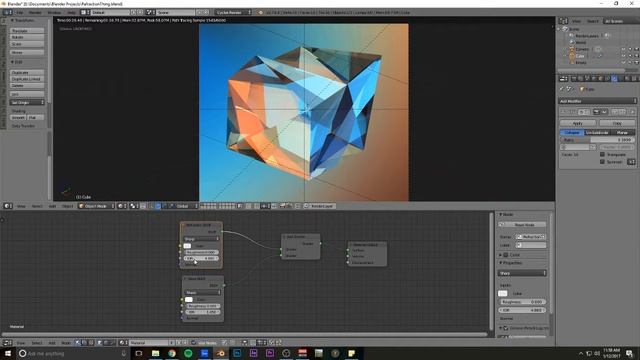Copy the Decimate modifier
Viewport: 640px width, 360px height.
tap(617, 123)
